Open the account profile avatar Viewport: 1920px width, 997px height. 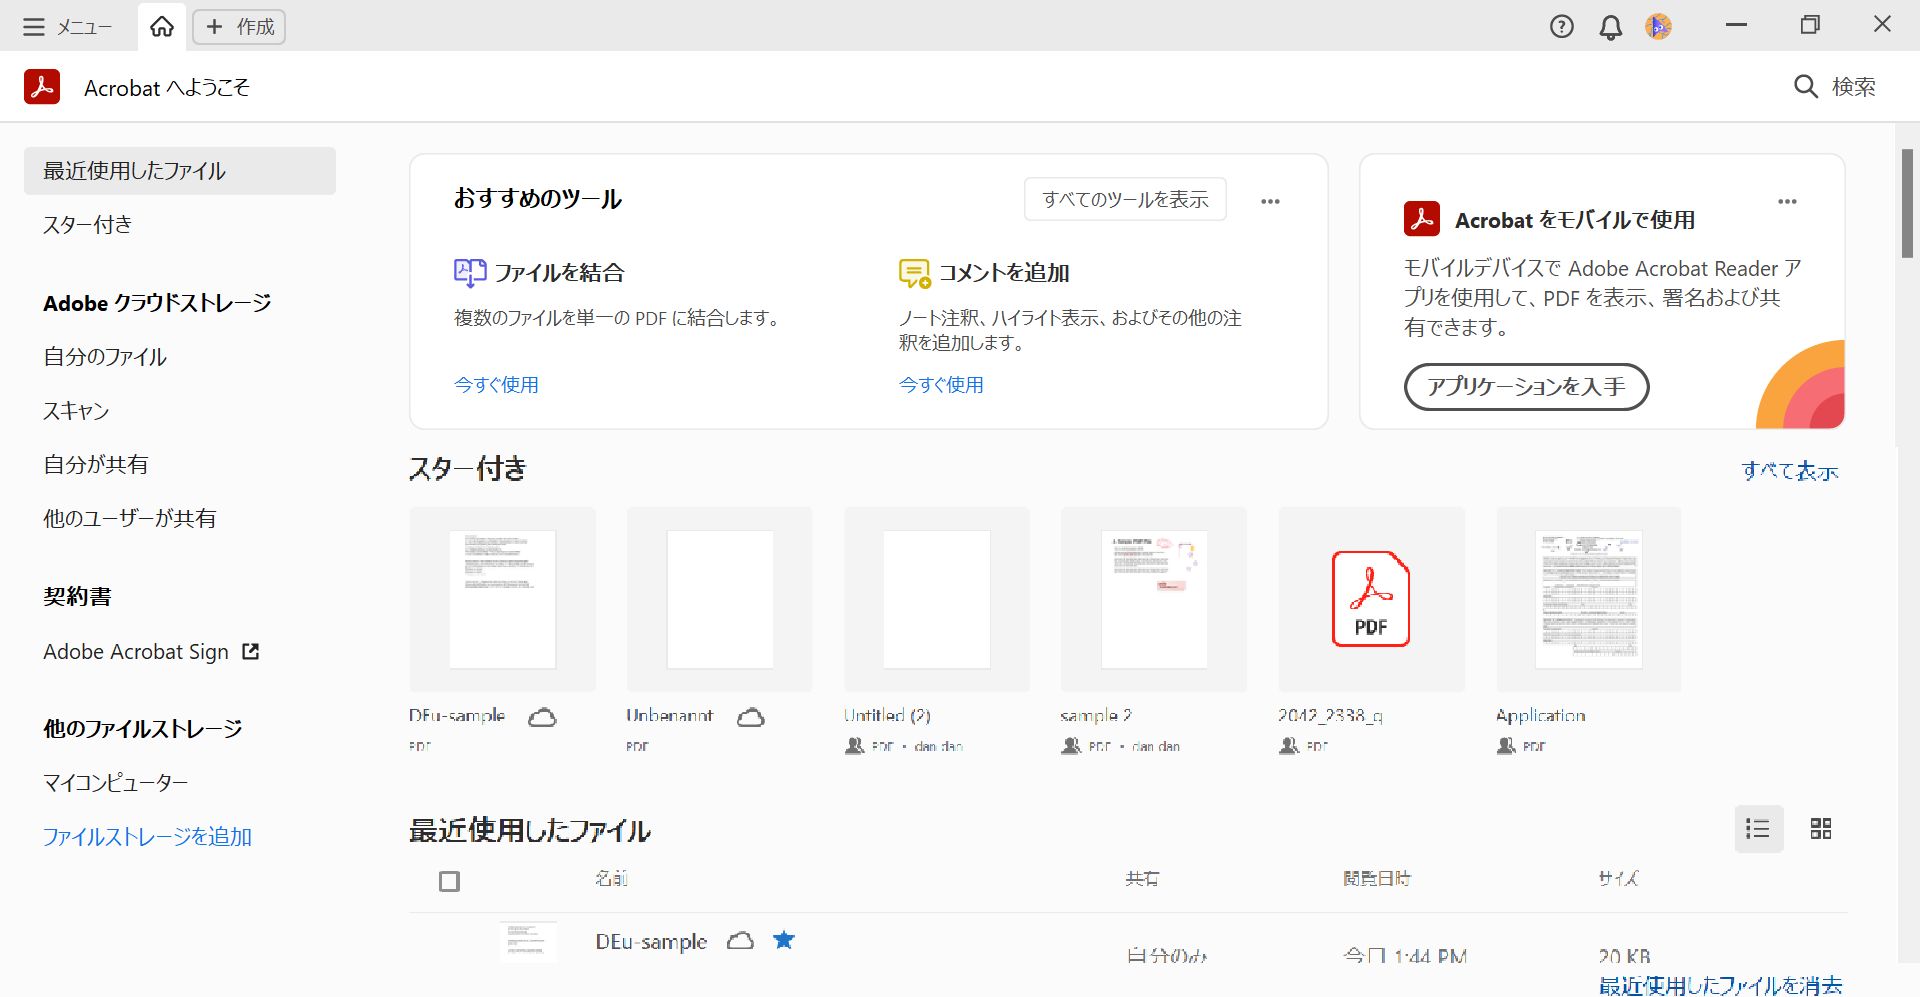(1657, 26)
